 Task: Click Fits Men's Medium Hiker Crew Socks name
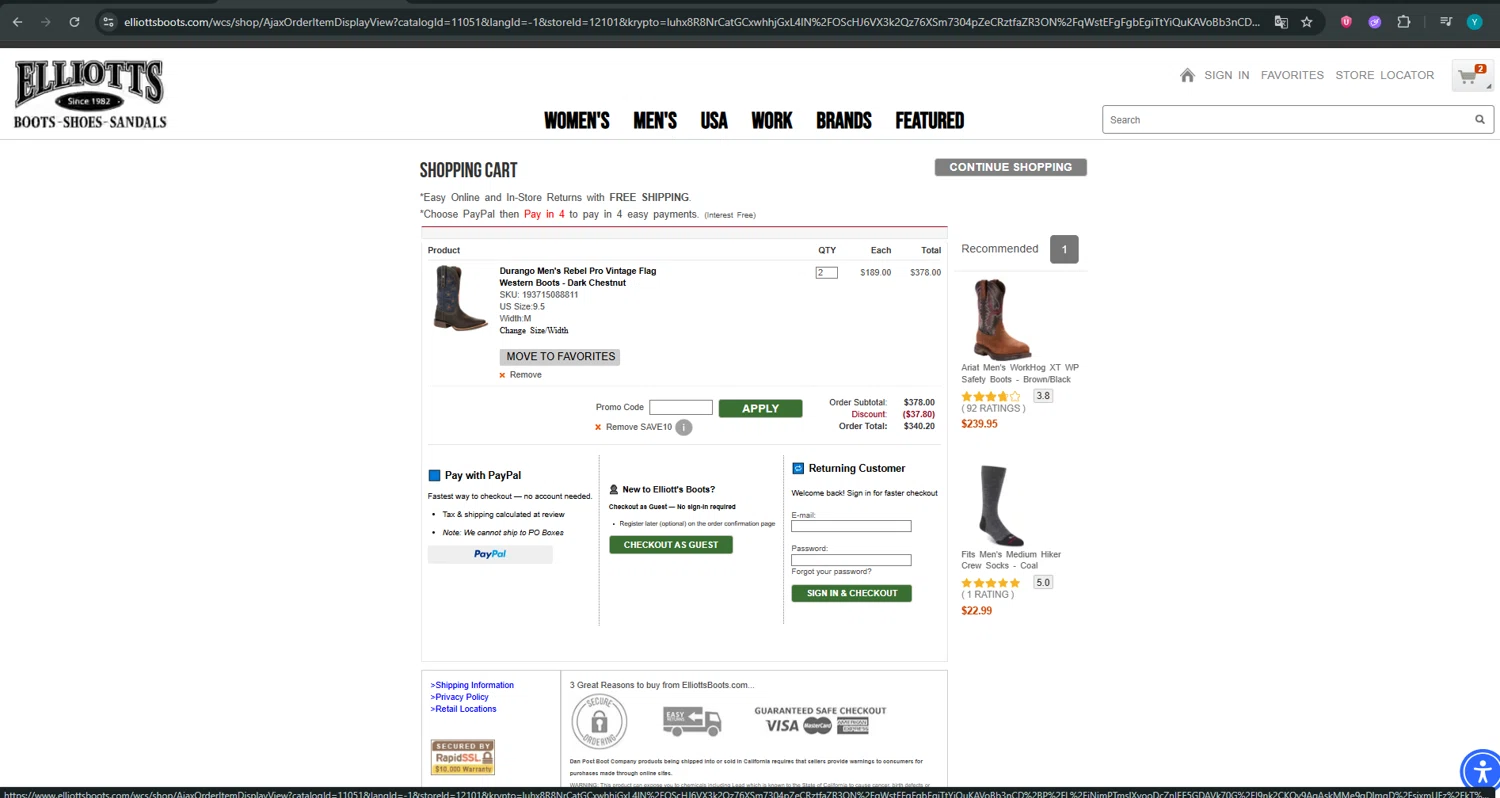pos(1011,560)
